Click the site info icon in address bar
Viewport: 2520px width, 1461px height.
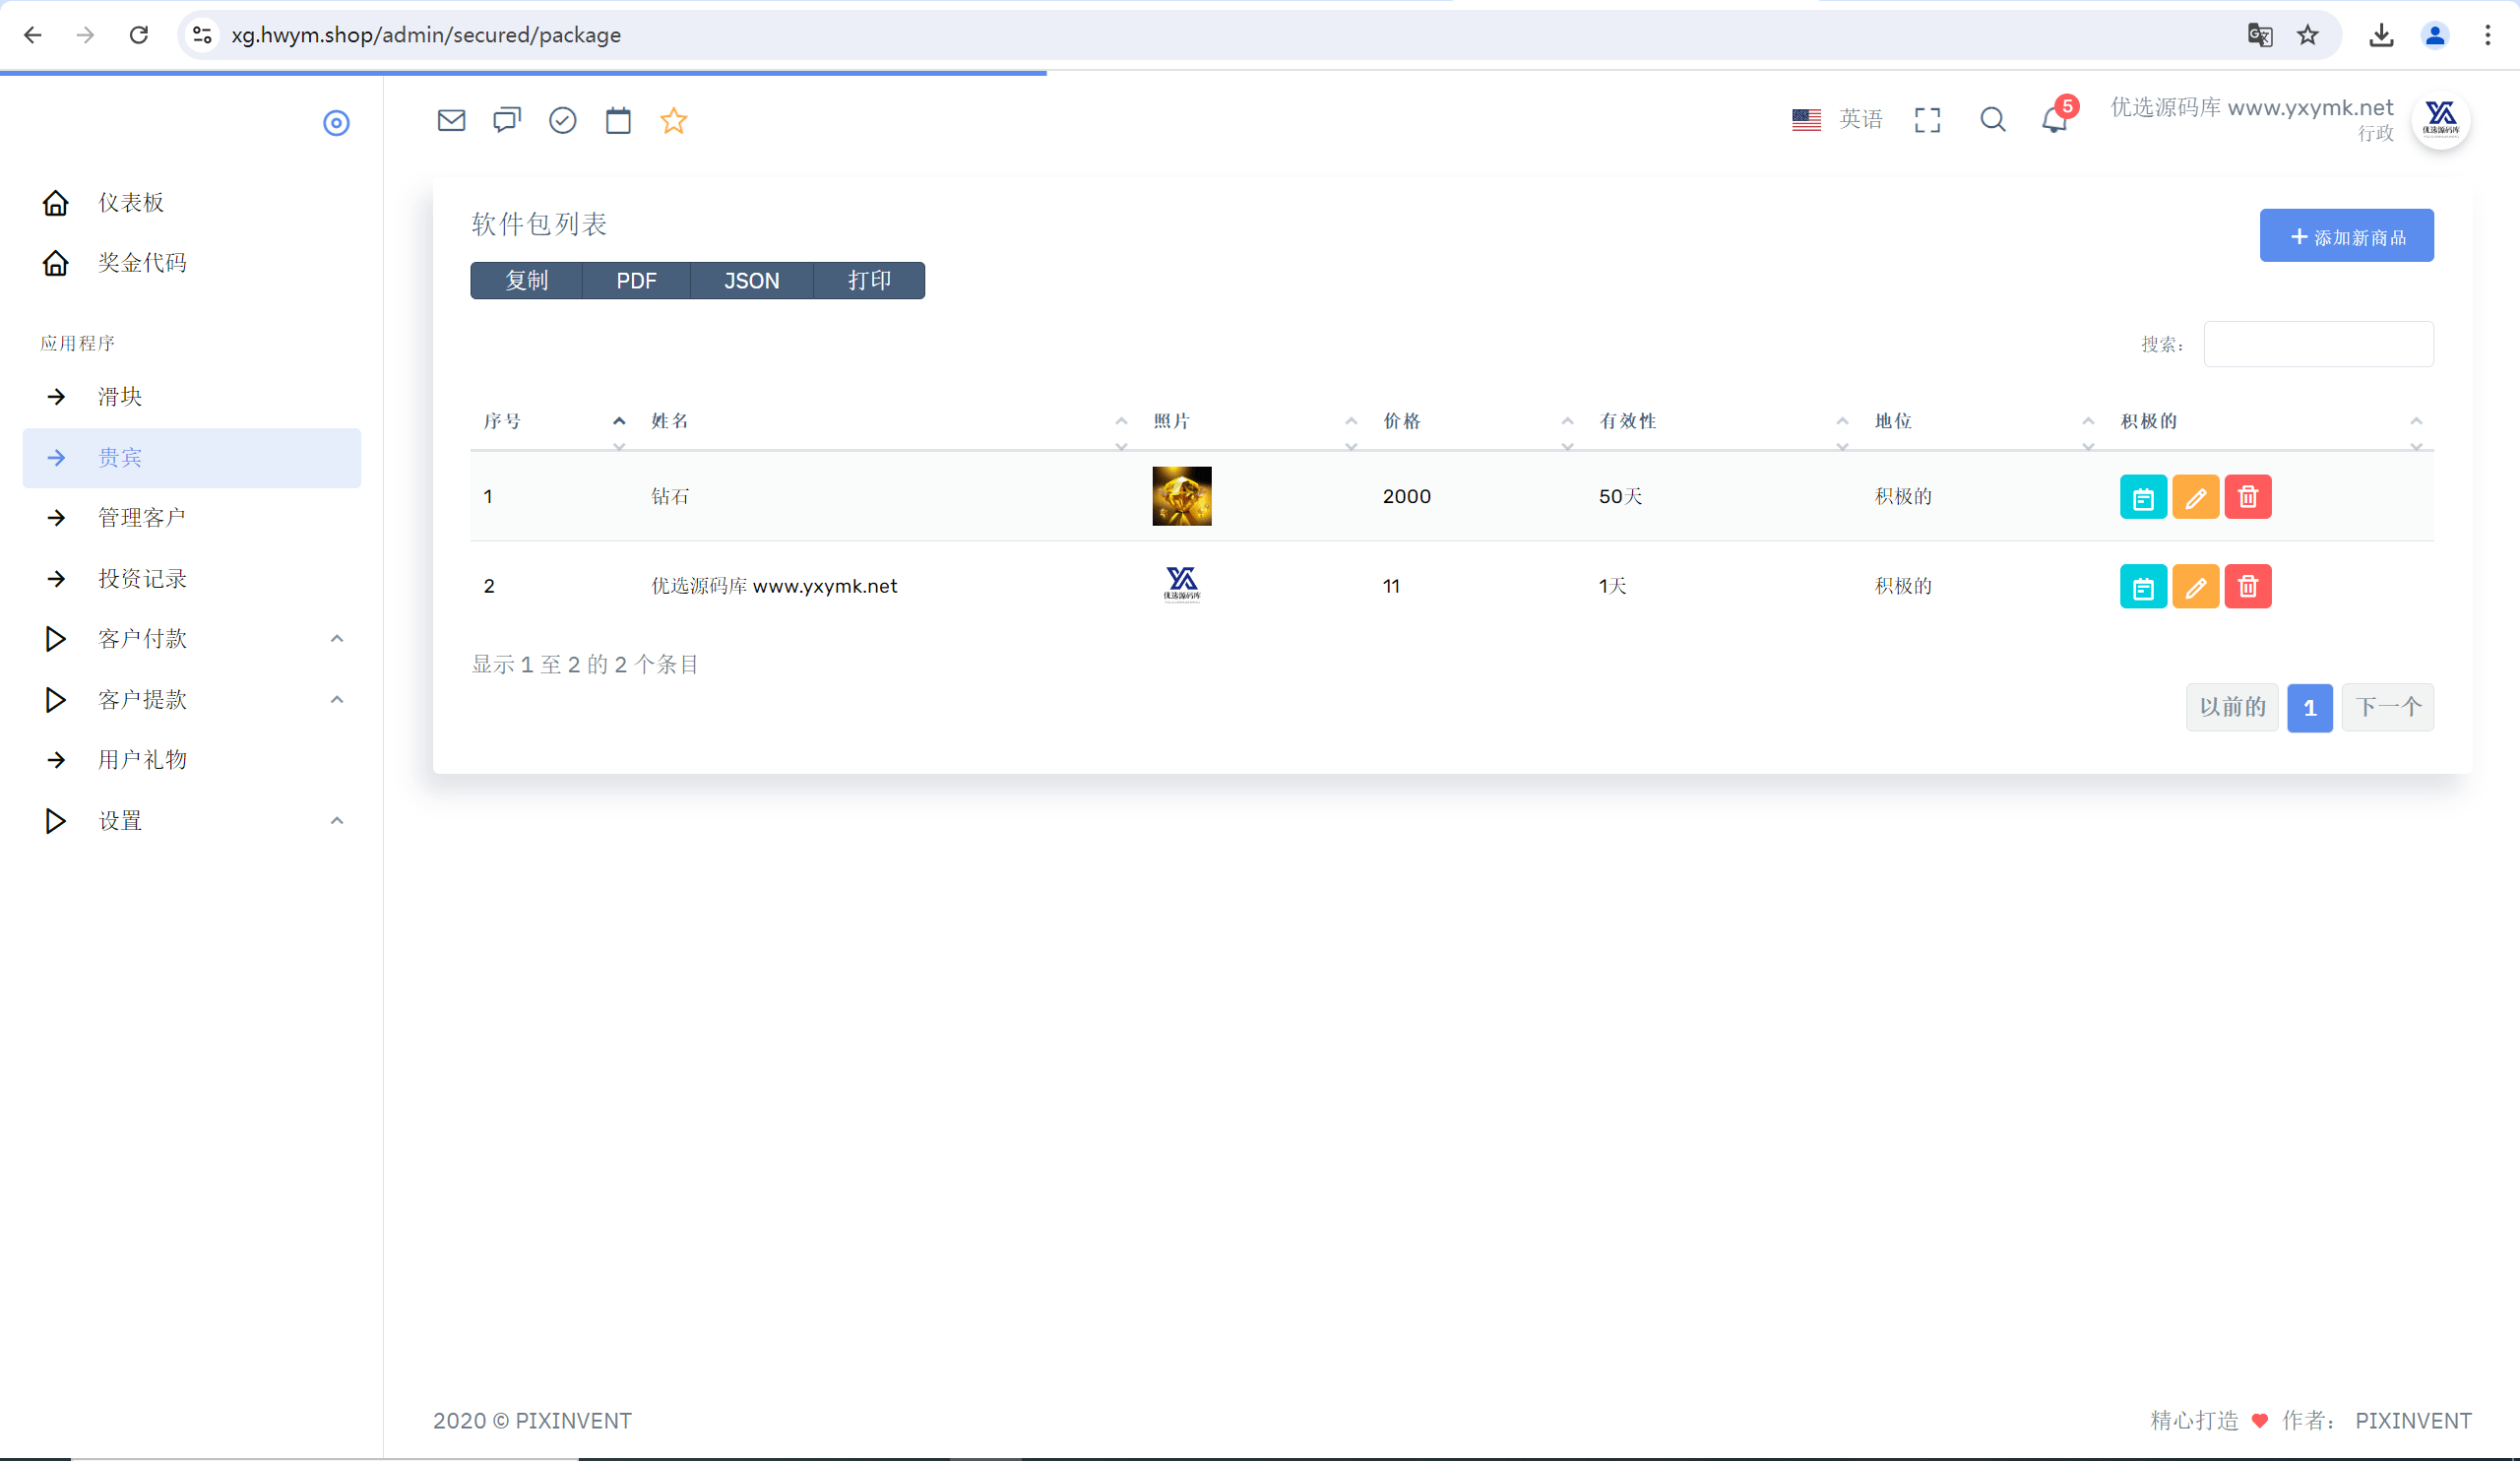coord(202,35)
